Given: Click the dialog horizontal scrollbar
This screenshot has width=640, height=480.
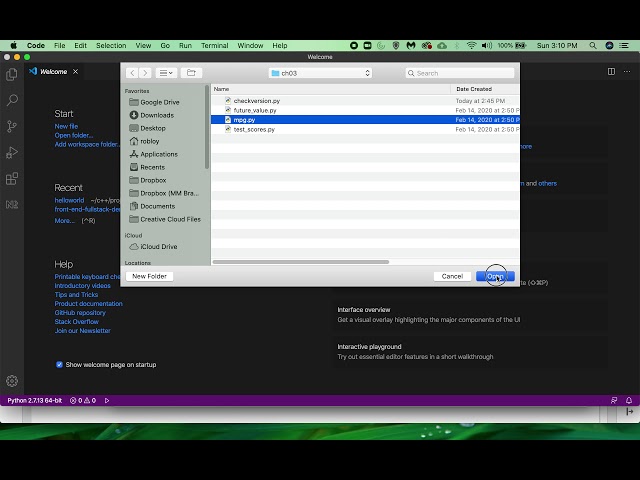Looking at the screenshot, I should click(301, 262).
